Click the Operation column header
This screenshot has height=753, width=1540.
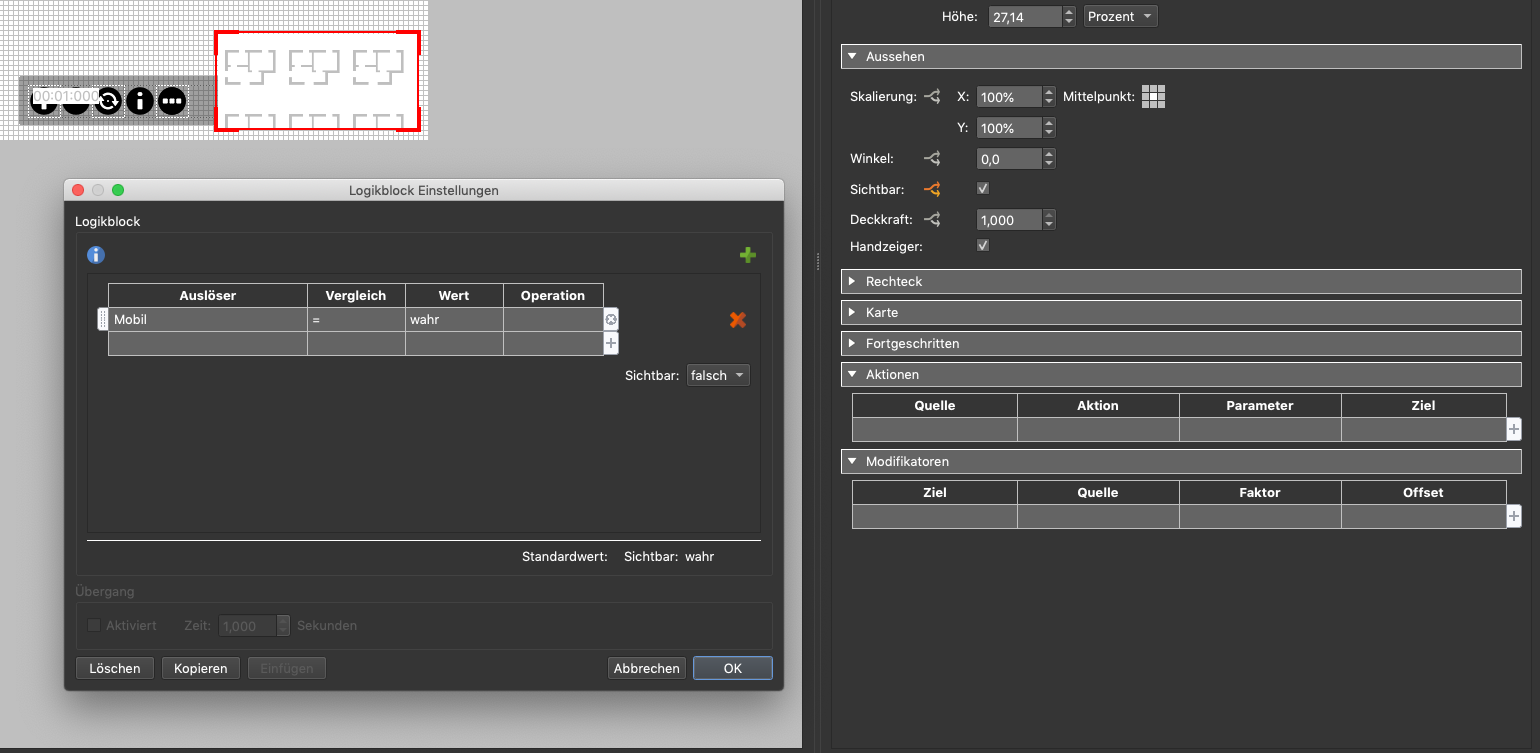553,296
